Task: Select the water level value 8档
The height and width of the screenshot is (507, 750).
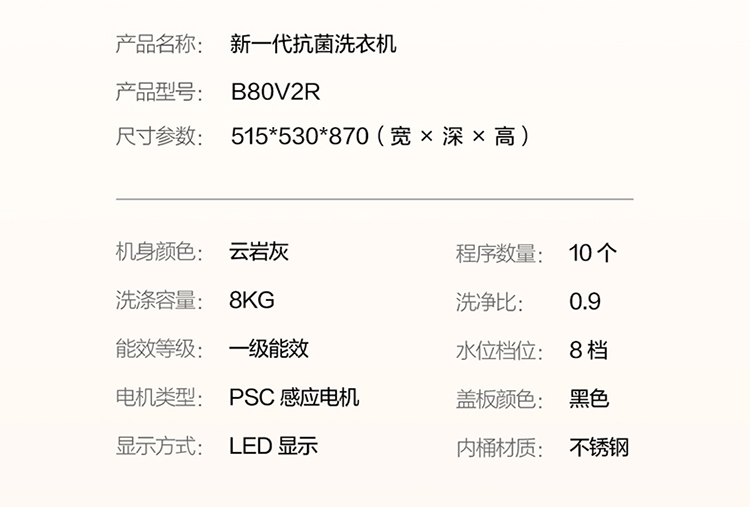Action: click(588, 350)
